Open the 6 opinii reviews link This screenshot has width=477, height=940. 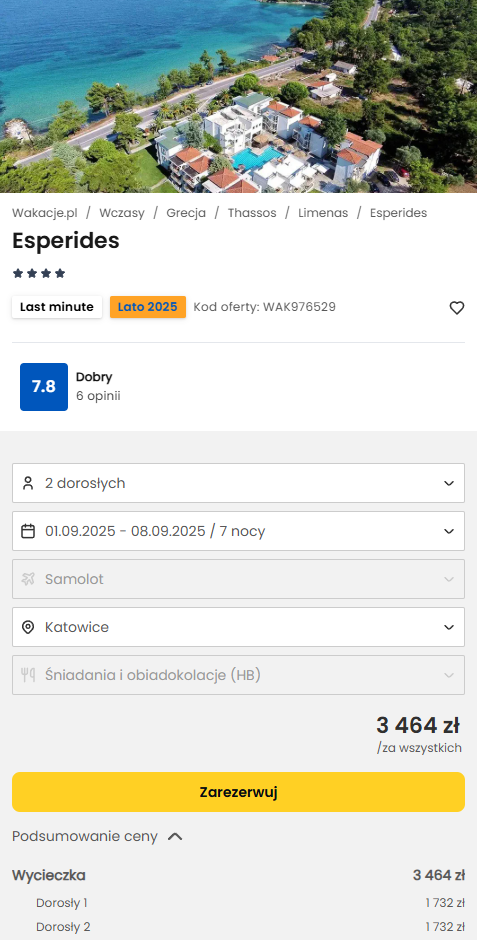click(x=98, y=396)
